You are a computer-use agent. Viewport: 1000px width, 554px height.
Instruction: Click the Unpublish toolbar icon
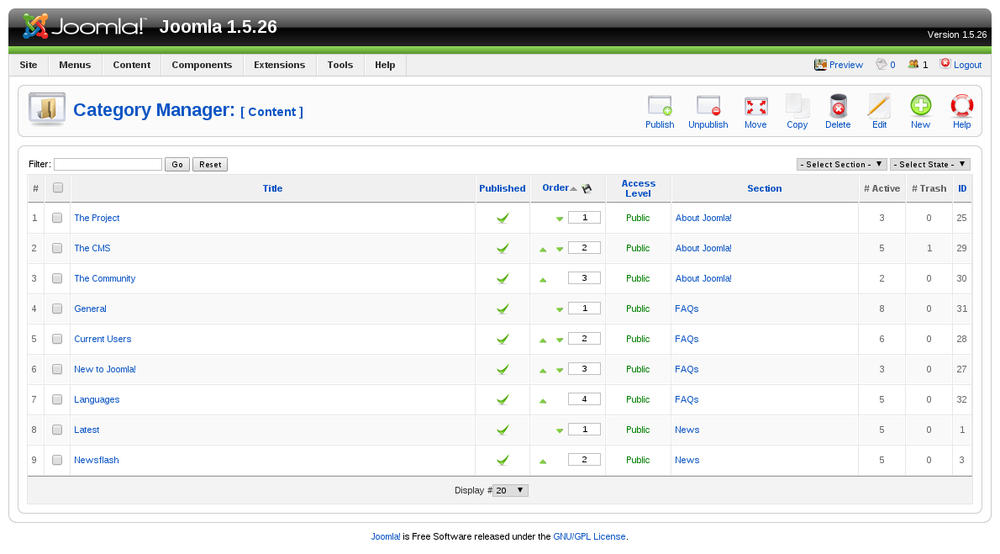point(708,106)
